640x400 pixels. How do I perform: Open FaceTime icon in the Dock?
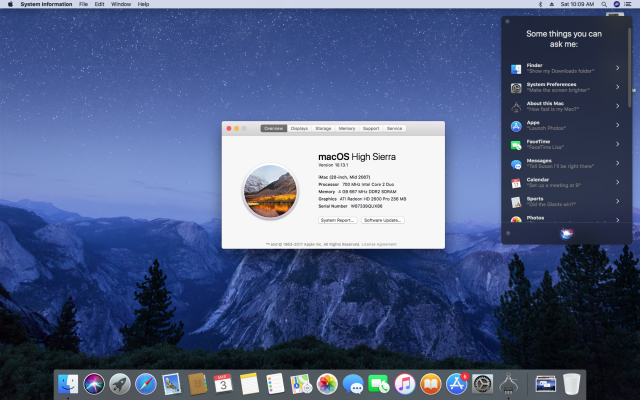tap(379, 384)
